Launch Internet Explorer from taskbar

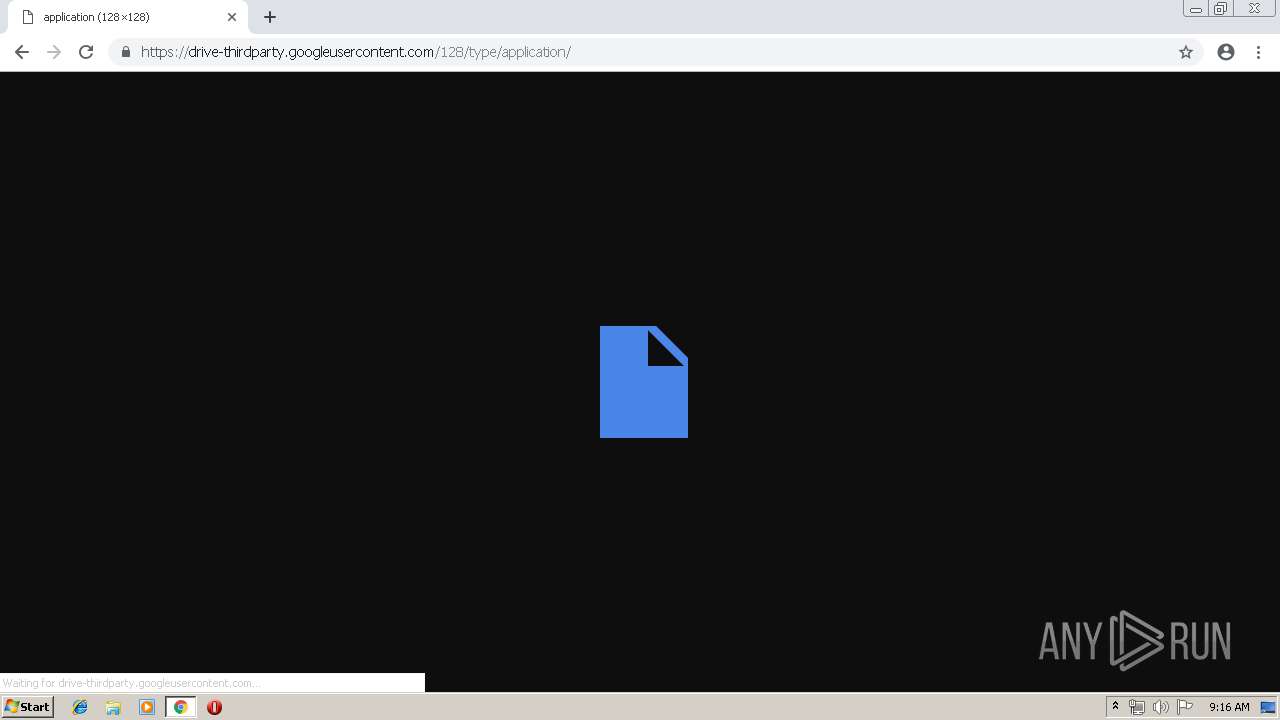pyautogui.click(x=80, y=707)
